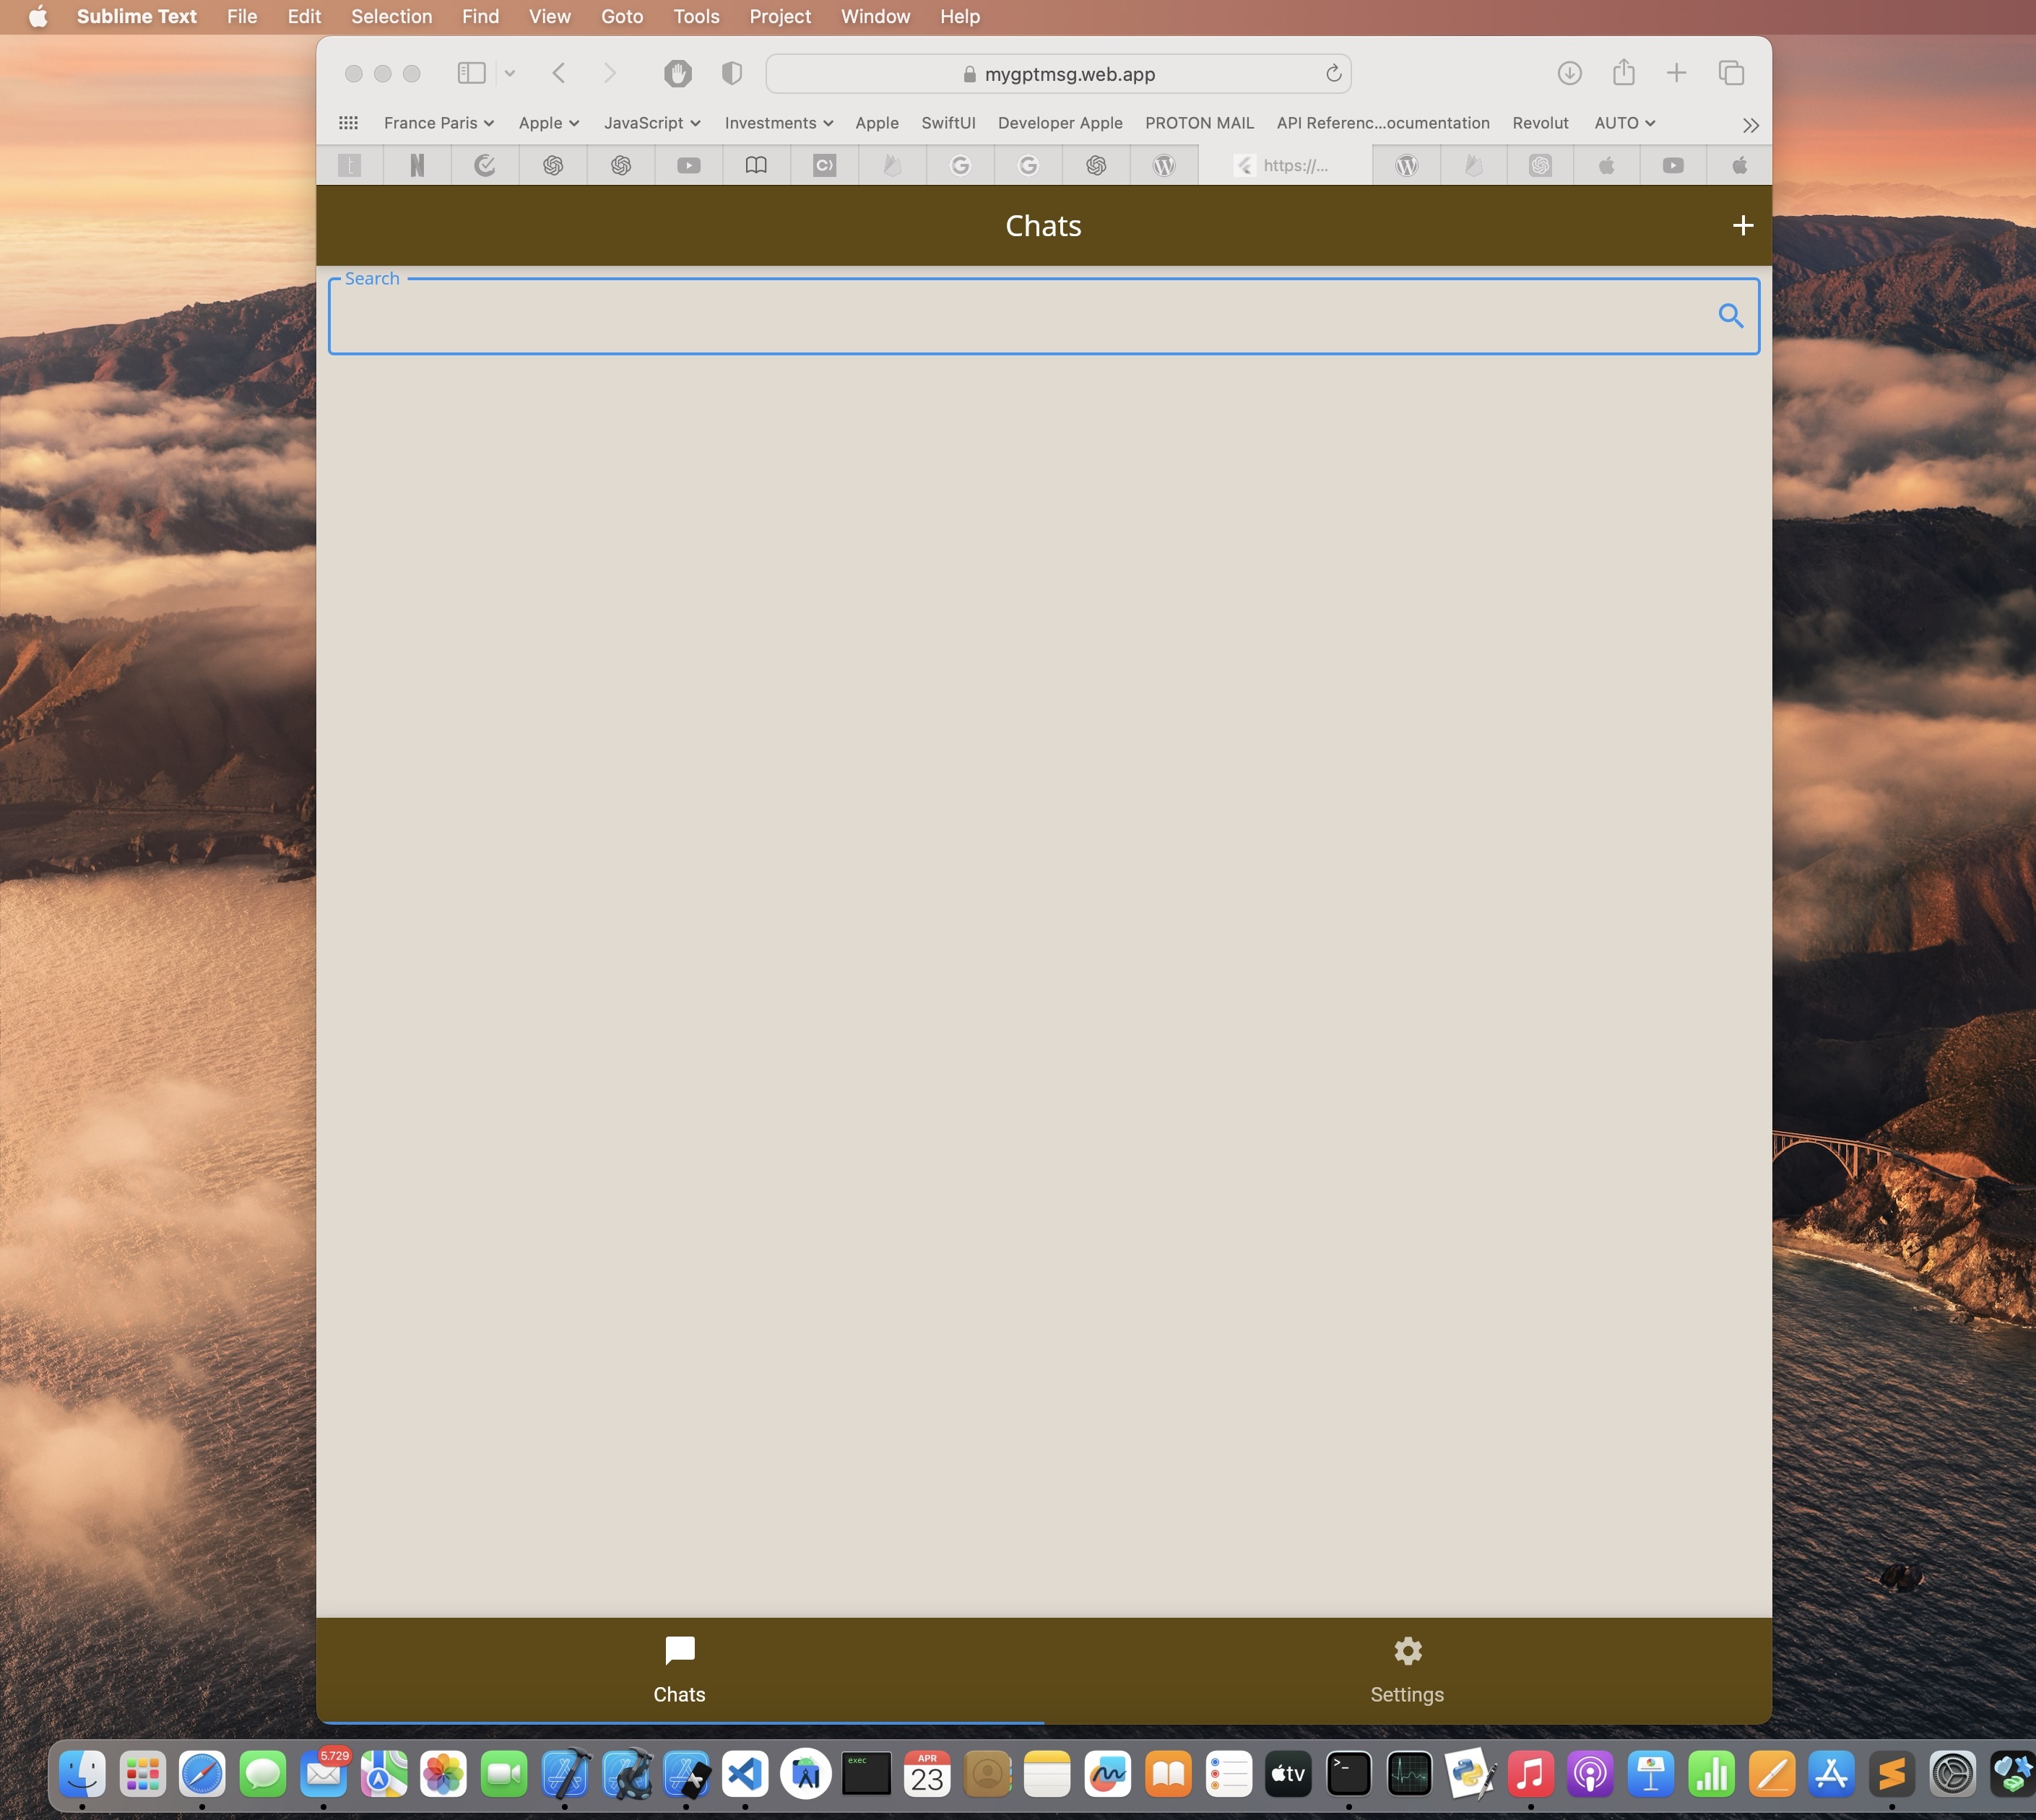Go forward with Safari's forward arrow

pos(609,73)
